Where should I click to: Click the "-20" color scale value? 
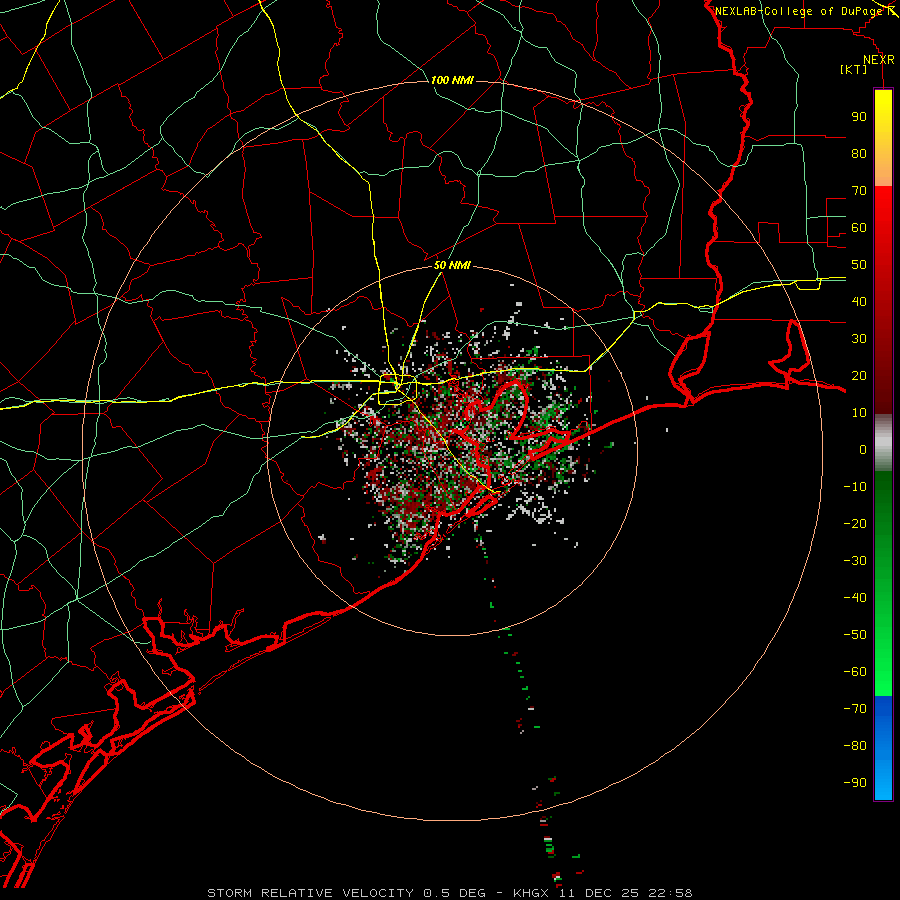click(855, 524)
